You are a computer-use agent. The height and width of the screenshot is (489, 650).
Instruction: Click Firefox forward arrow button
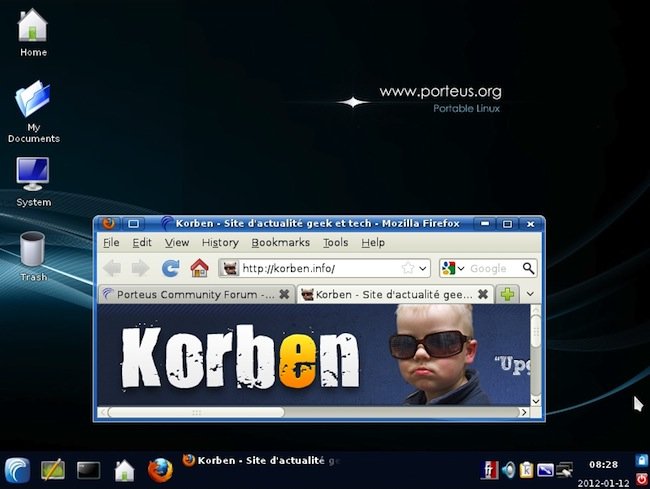coord(141,268)
